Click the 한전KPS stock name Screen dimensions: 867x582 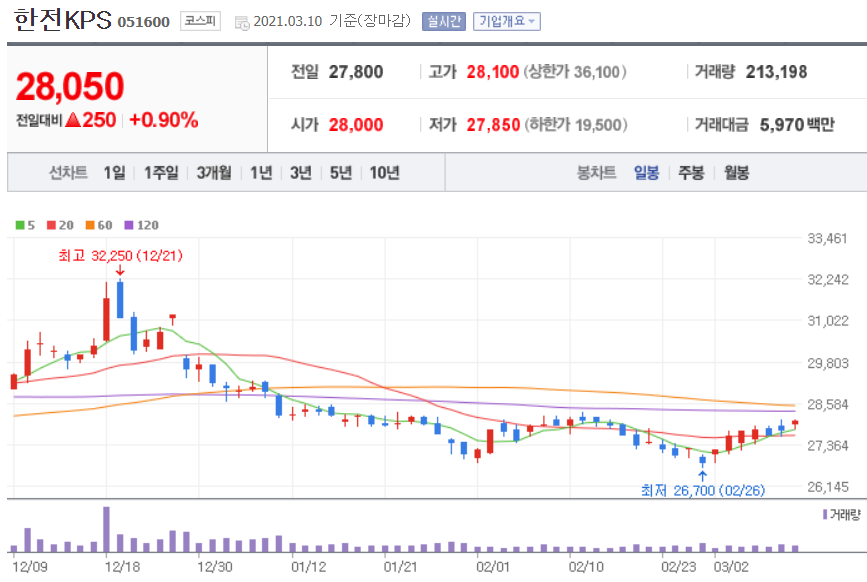[62, 20]
